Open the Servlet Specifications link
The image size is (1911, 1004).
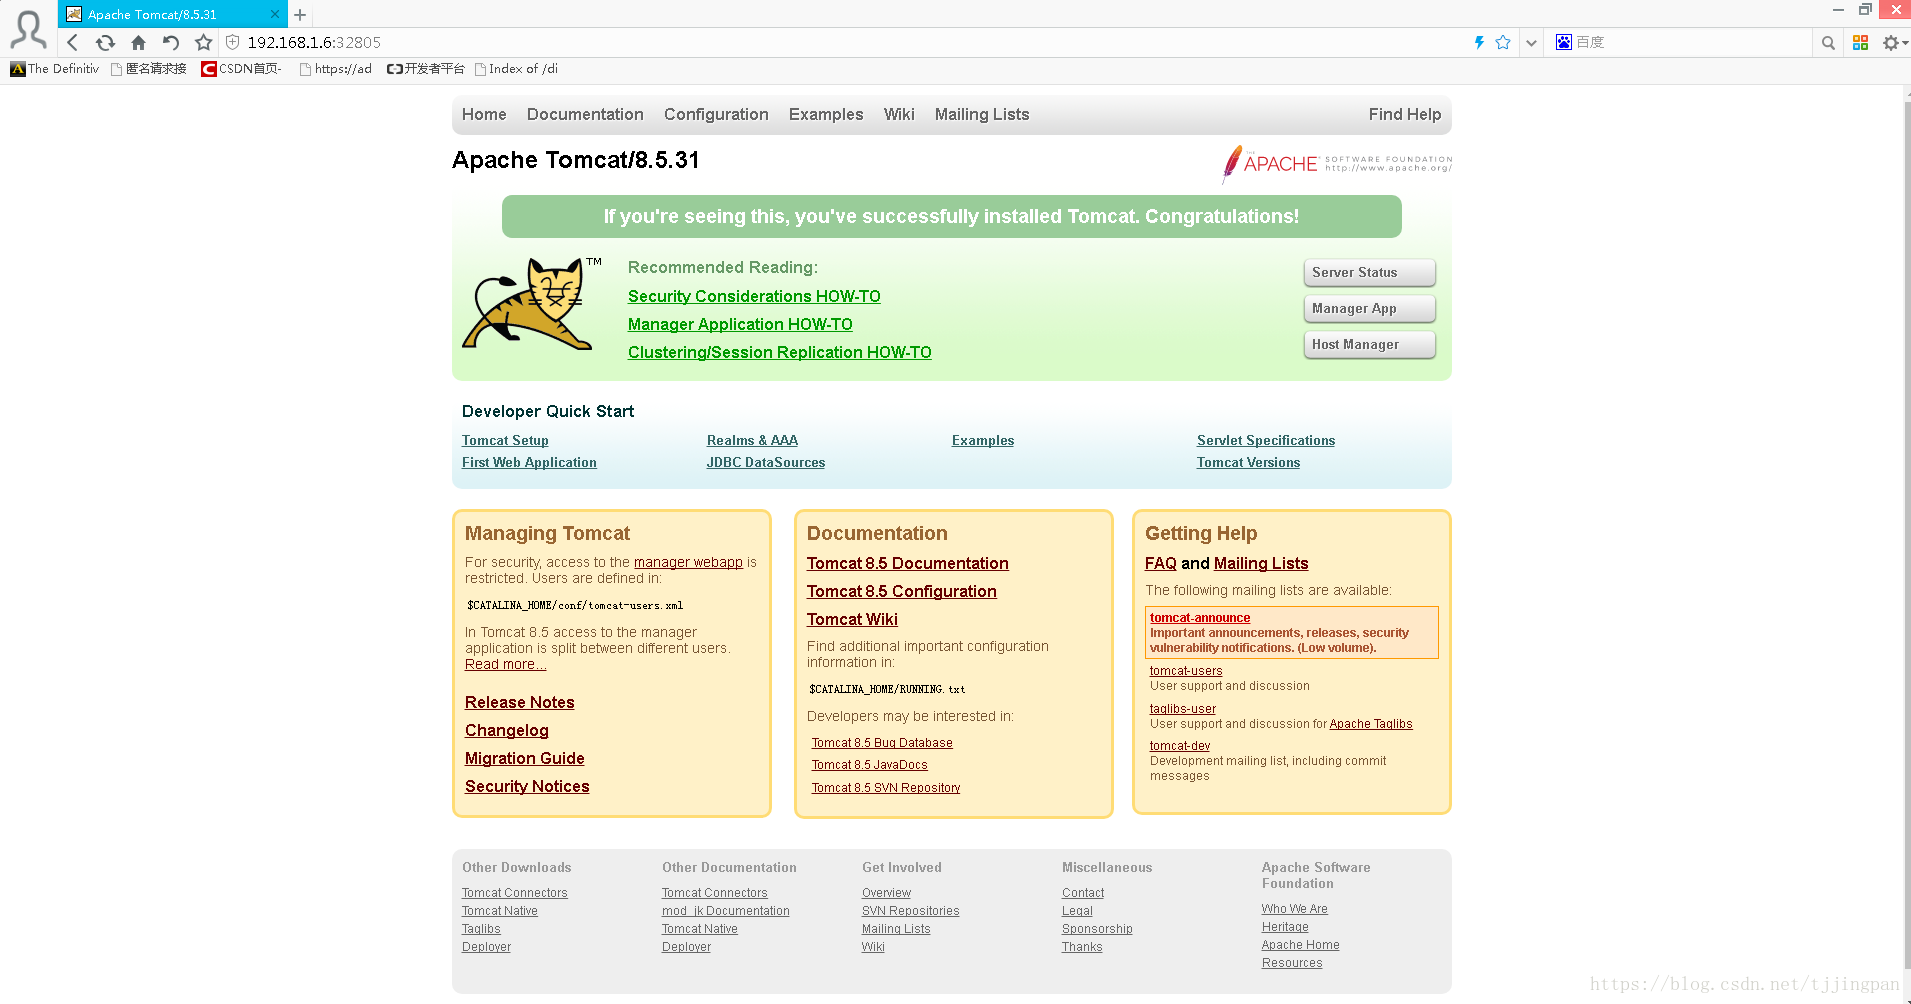[1266, 440]
